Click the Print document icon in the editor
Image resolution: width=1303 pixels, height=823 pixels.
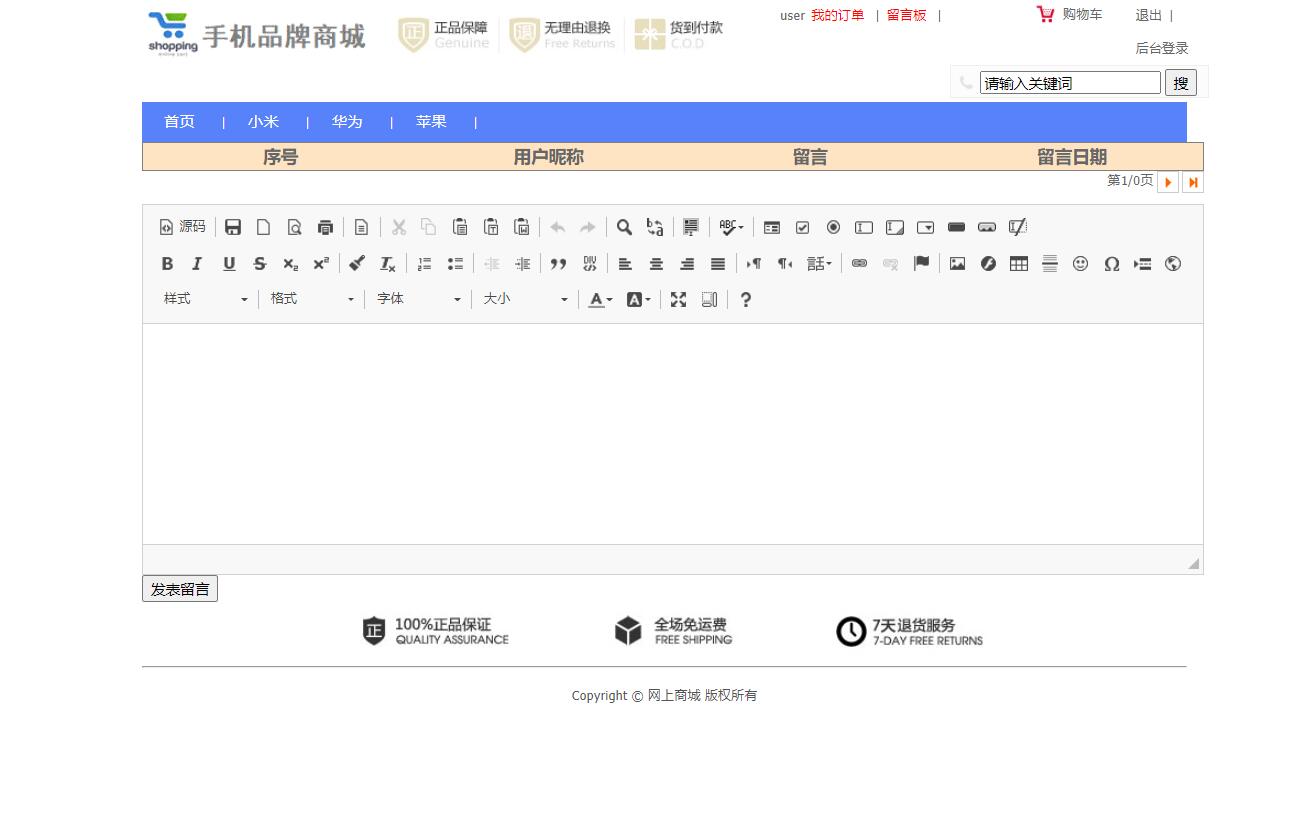click(x=325, y=227)
